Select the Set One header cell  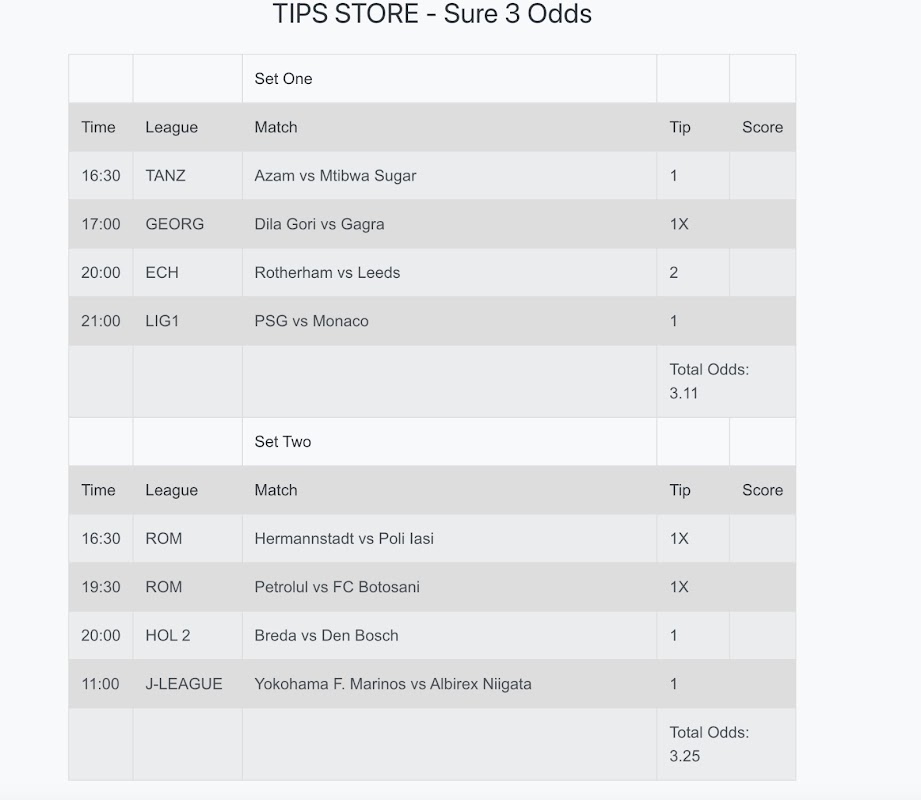pos(283,79)
